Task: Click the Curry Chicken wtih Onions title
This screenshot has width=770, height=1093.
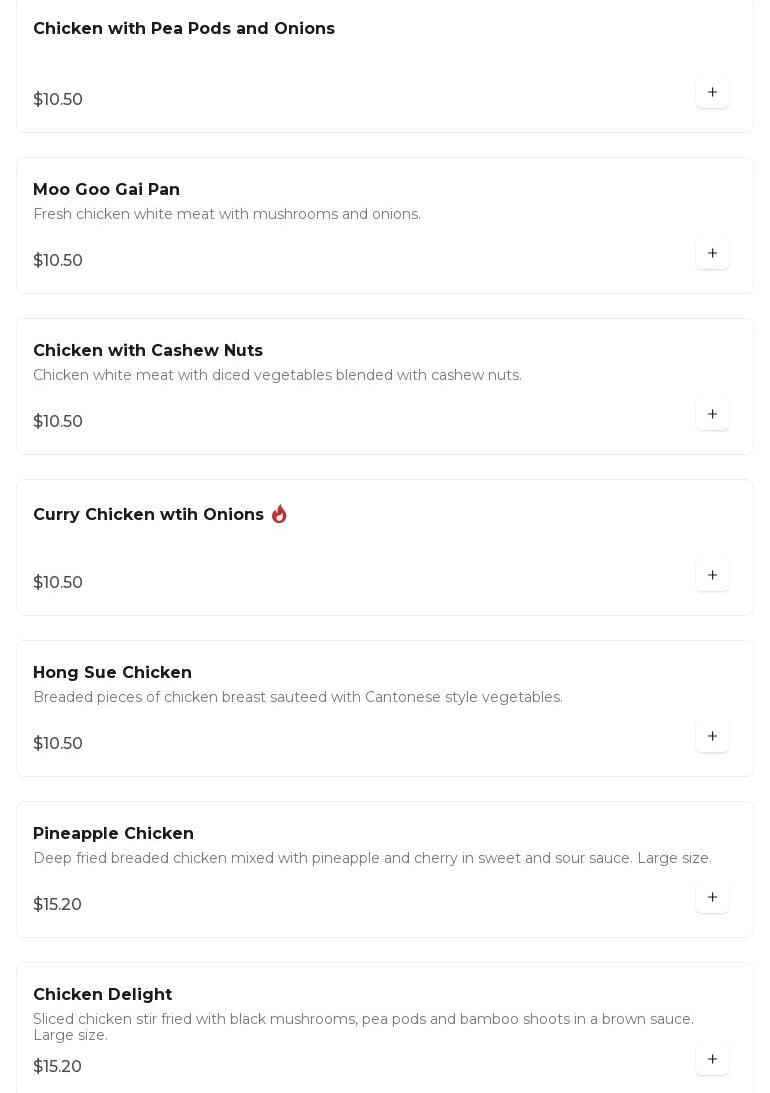Action: coord(148,515)
